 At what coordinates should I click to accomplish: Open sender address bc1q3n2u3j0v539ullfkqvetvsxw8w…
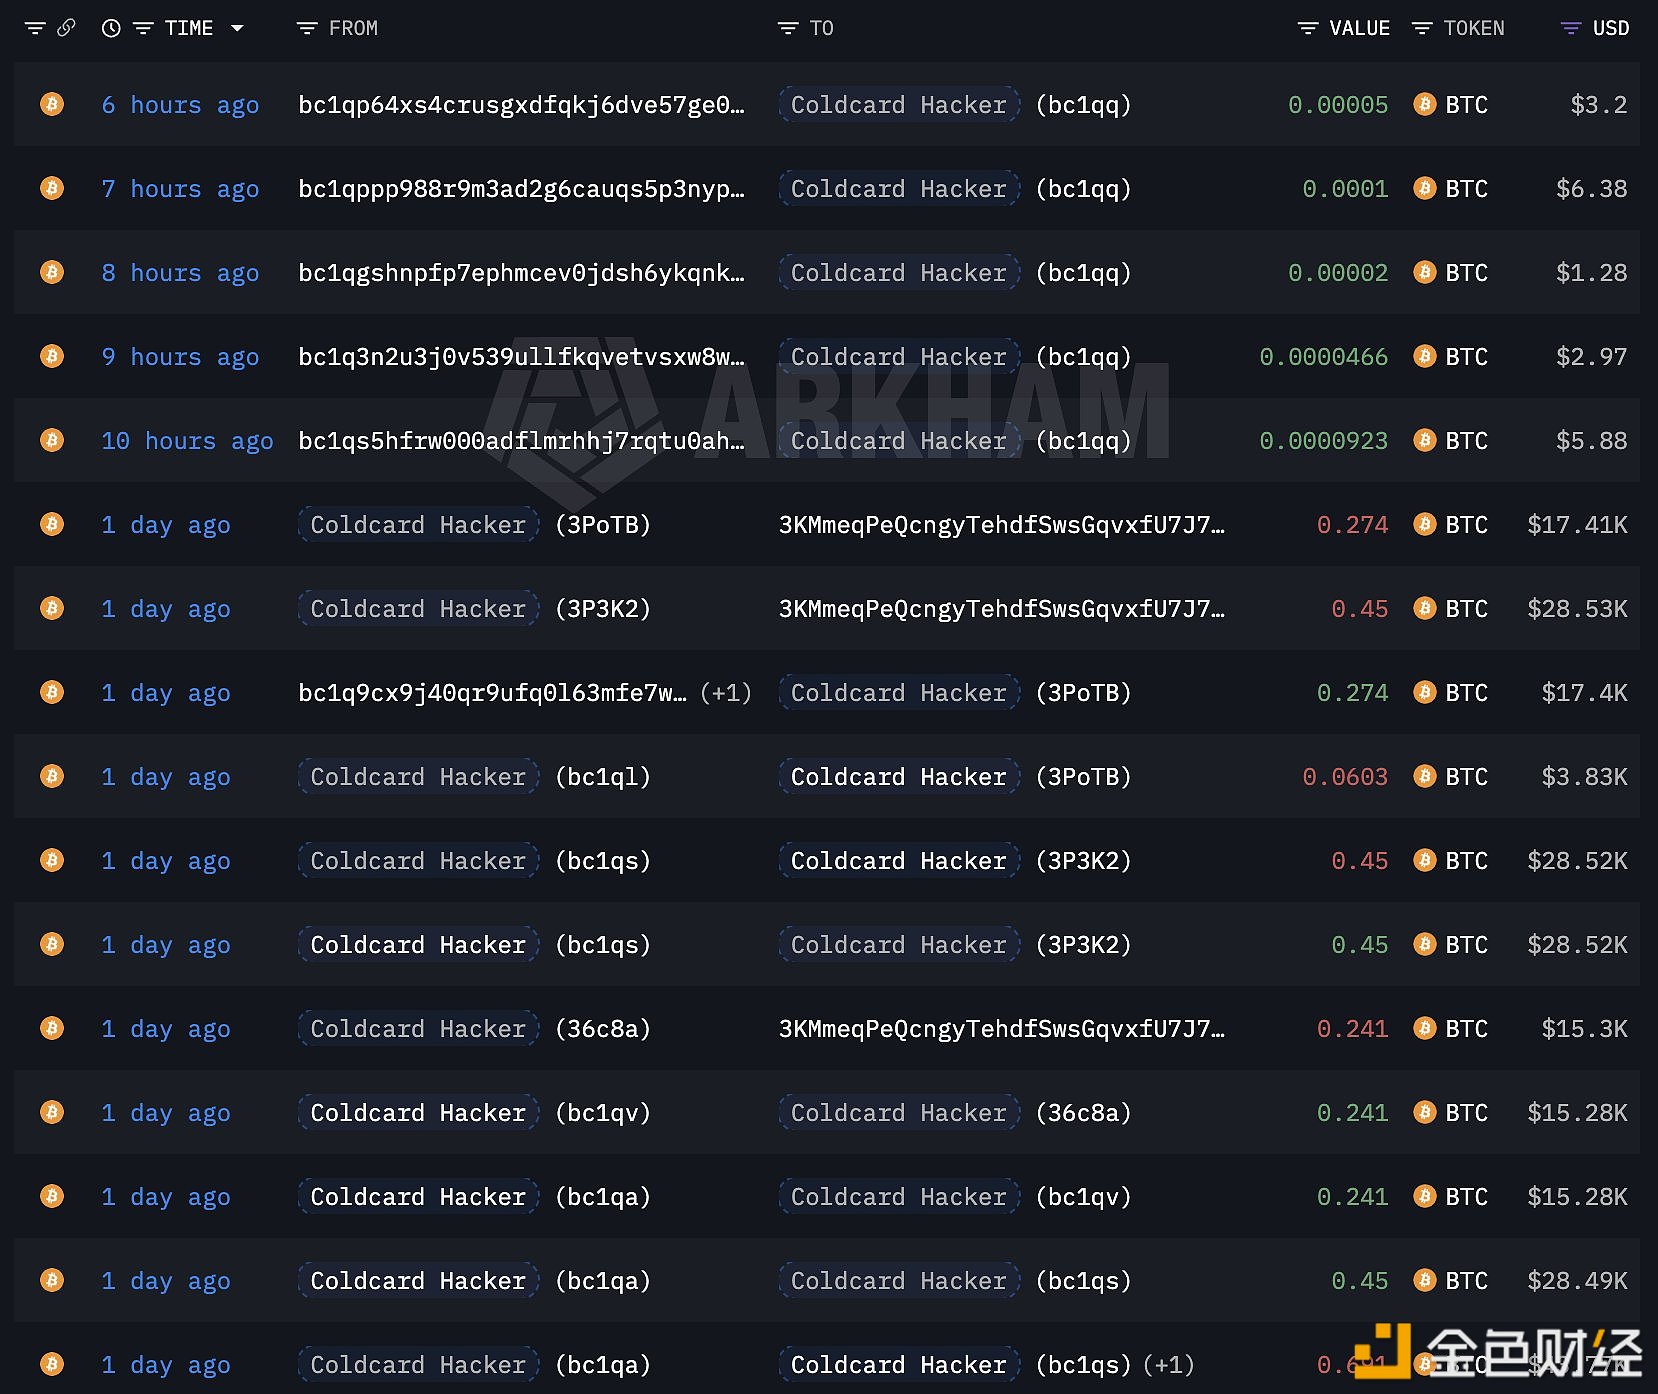tap(521, 357)
